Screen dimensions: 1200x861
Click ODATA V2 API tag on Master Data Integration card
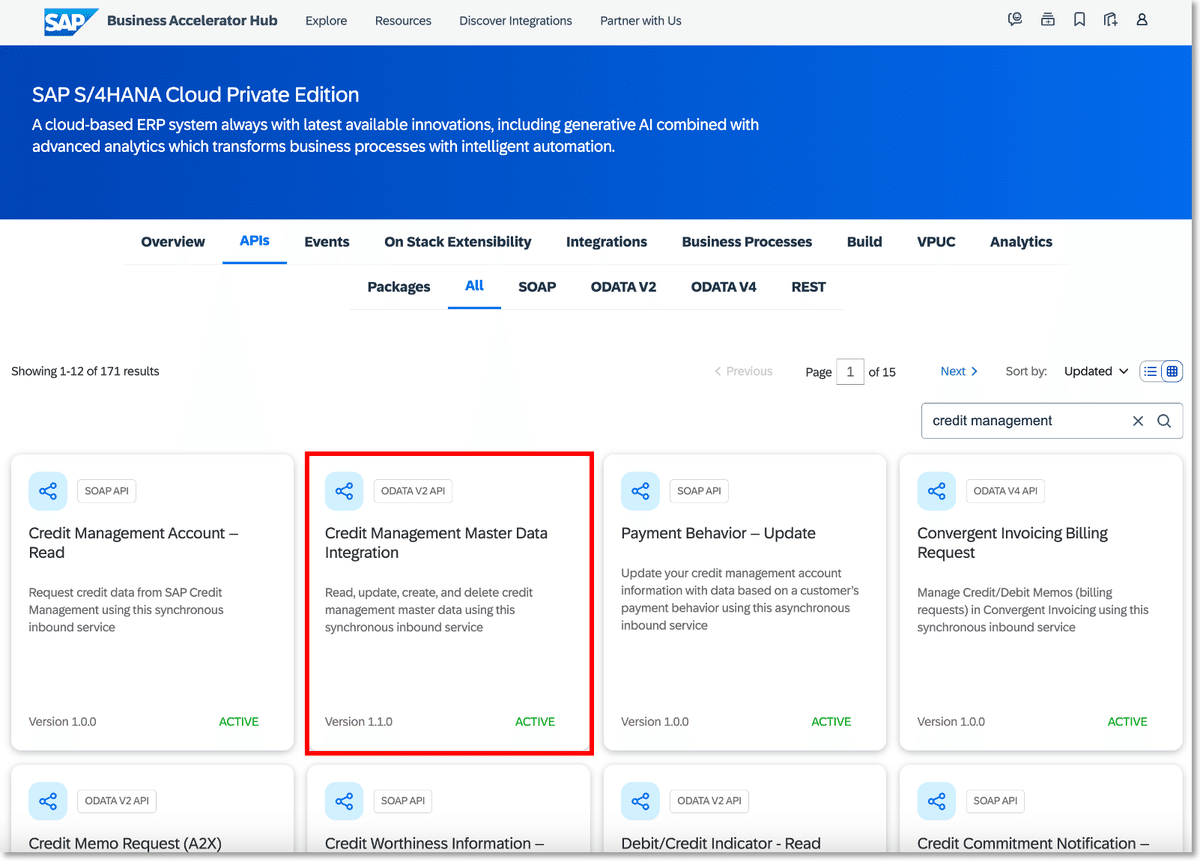(413, 491)
